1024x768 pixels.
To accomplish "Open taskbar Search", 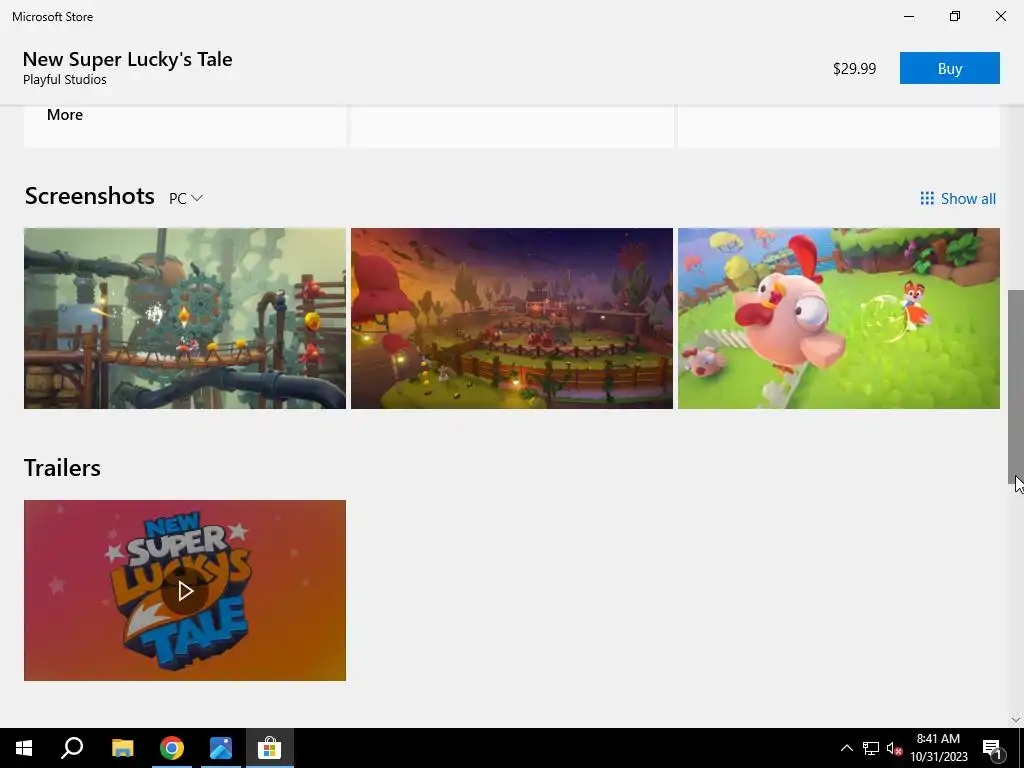I will [x=72, y=748].
